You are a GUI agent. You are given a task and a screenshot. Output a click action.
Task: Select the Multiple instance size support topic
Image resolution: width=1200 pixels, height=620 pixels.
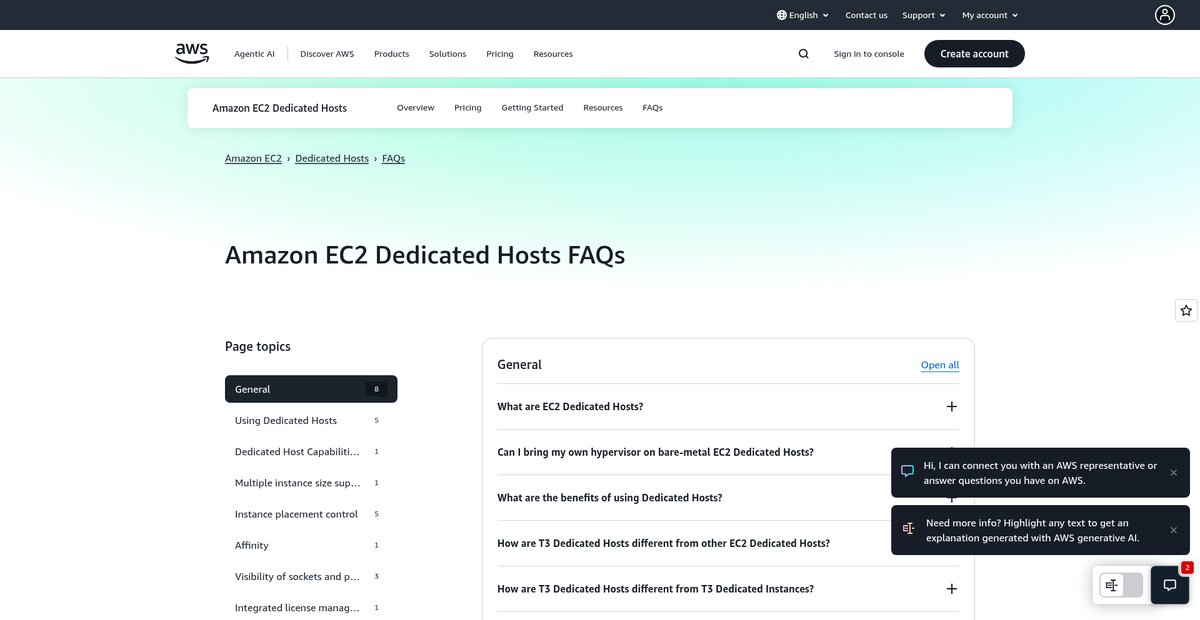click(311, 483)
